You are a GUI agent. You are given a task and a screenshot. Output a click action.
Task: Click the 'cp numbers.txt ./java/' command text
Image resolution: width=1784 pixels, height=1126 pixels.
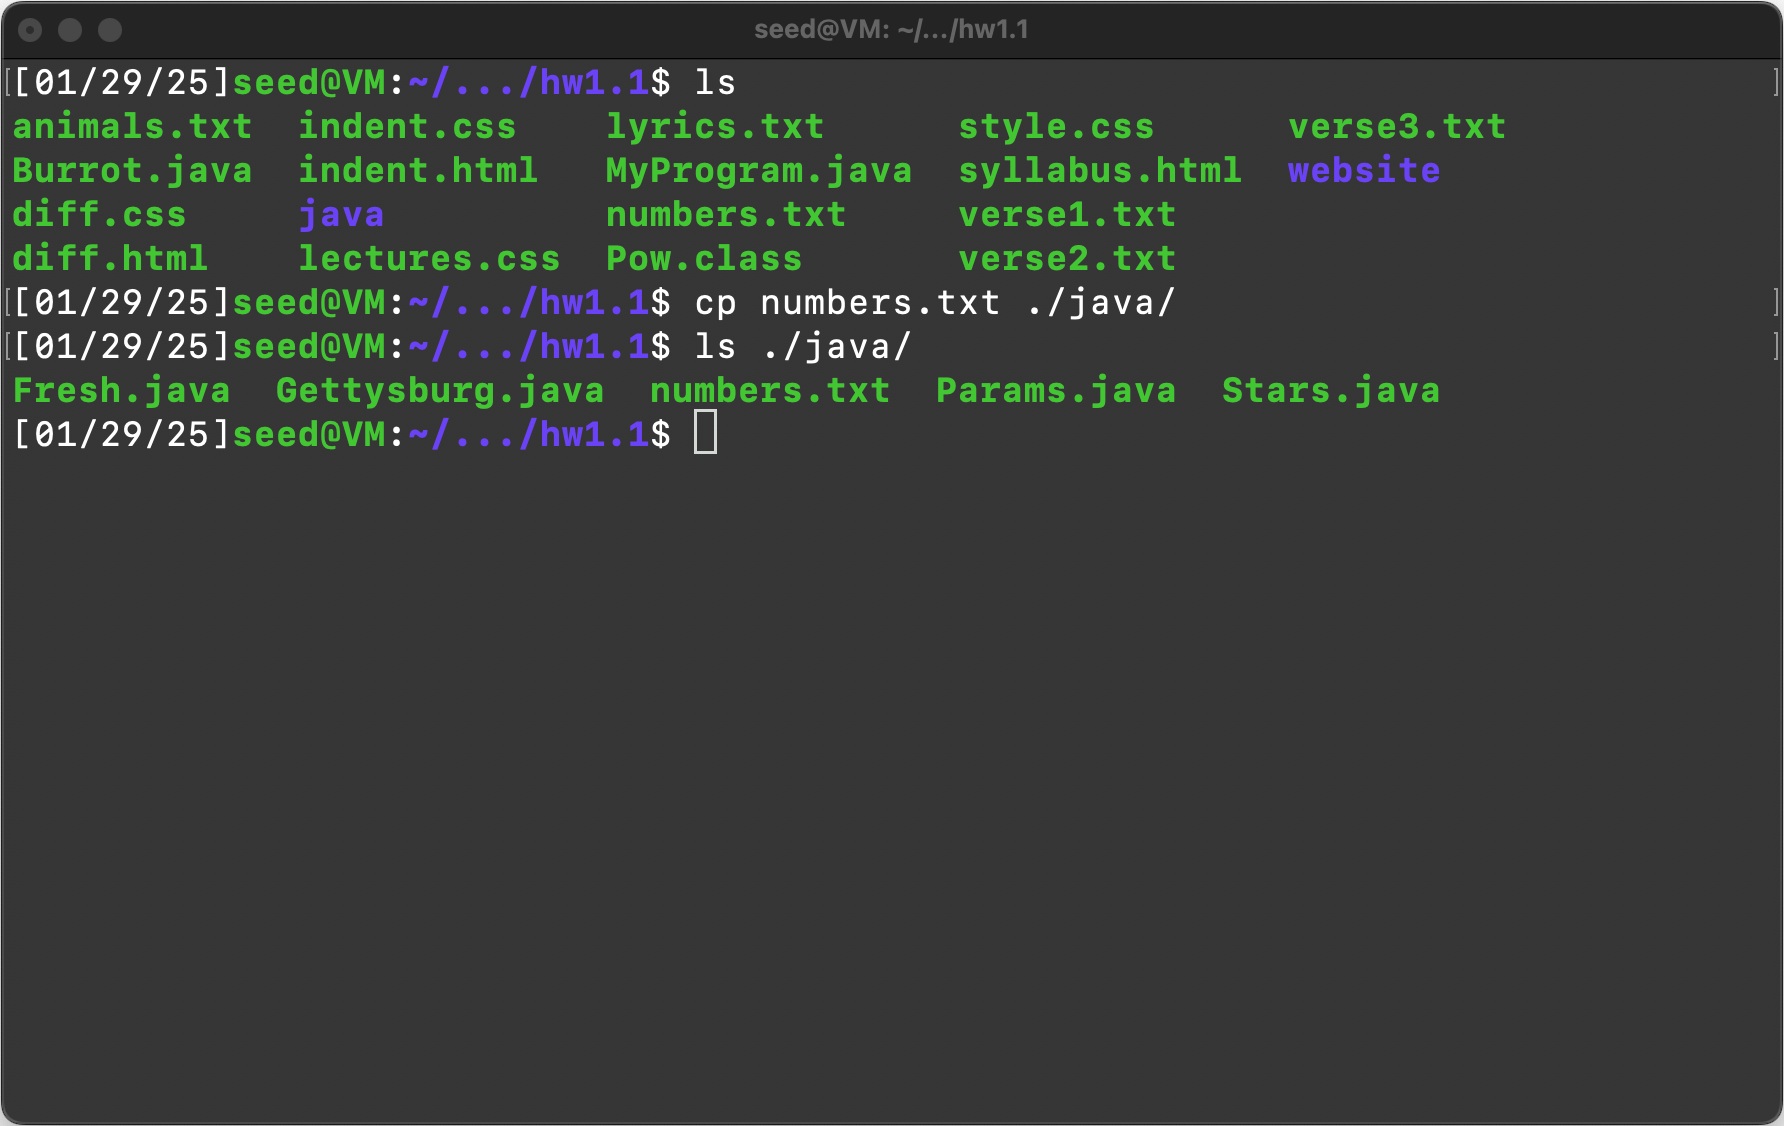pyautogui.click(x=935, y=303)
